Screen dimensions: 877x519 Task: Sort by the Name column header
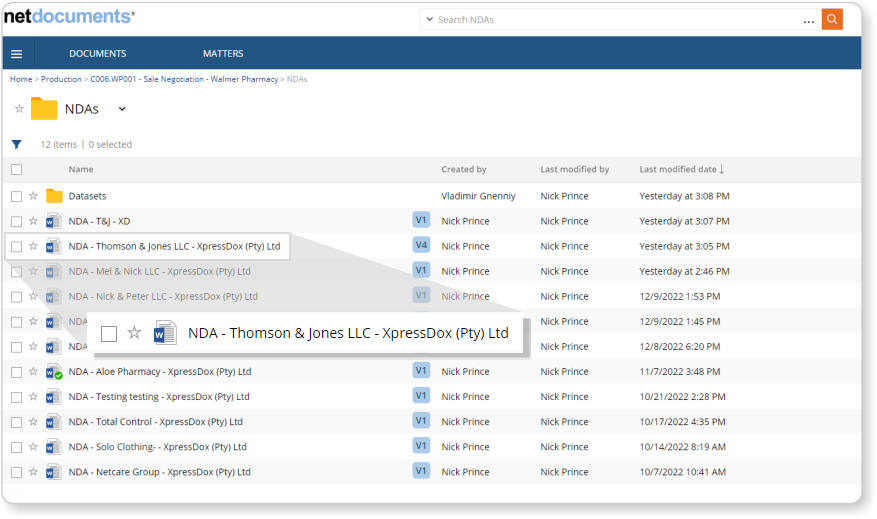point(81,169)
